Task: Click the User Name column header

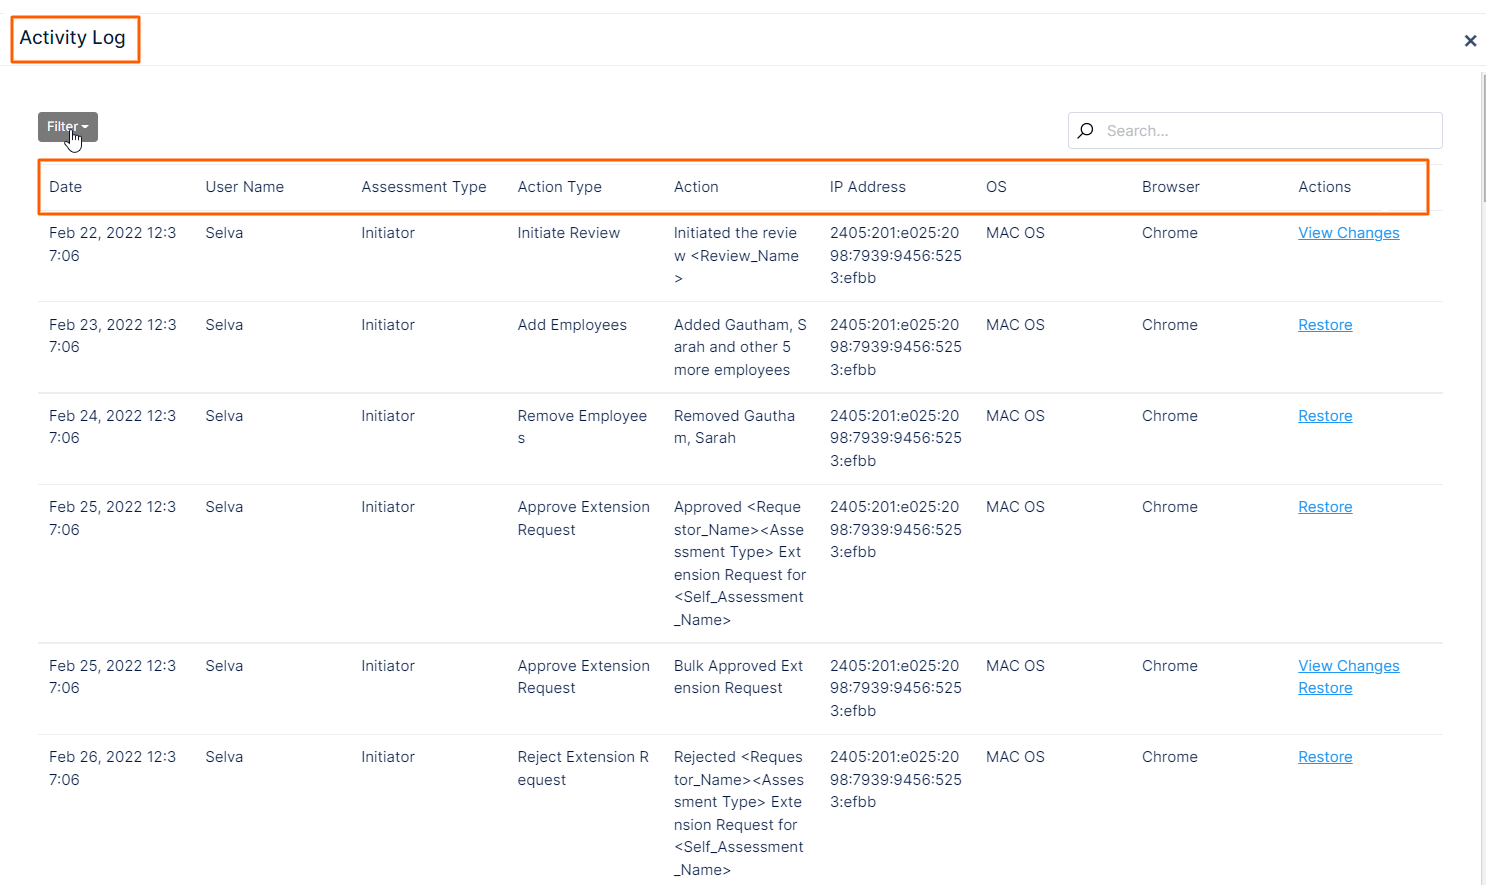Action: tap(245, 187)
